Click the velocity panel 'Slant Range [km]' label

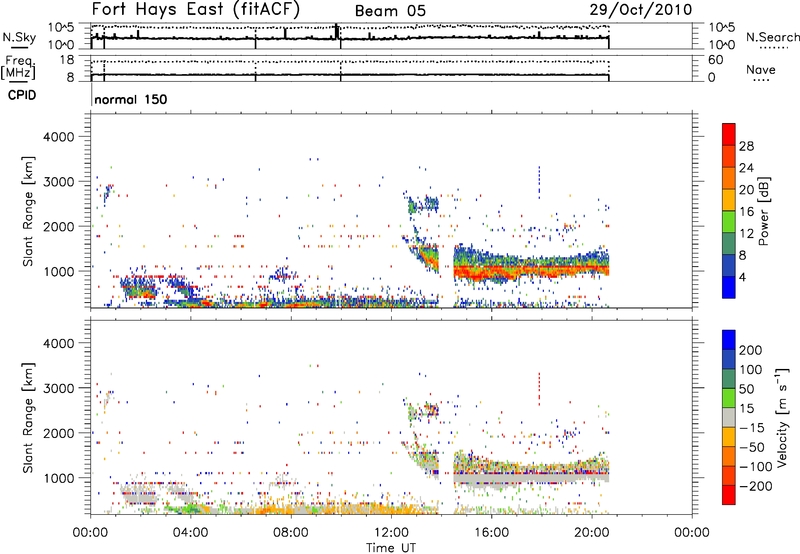point(28,418)
